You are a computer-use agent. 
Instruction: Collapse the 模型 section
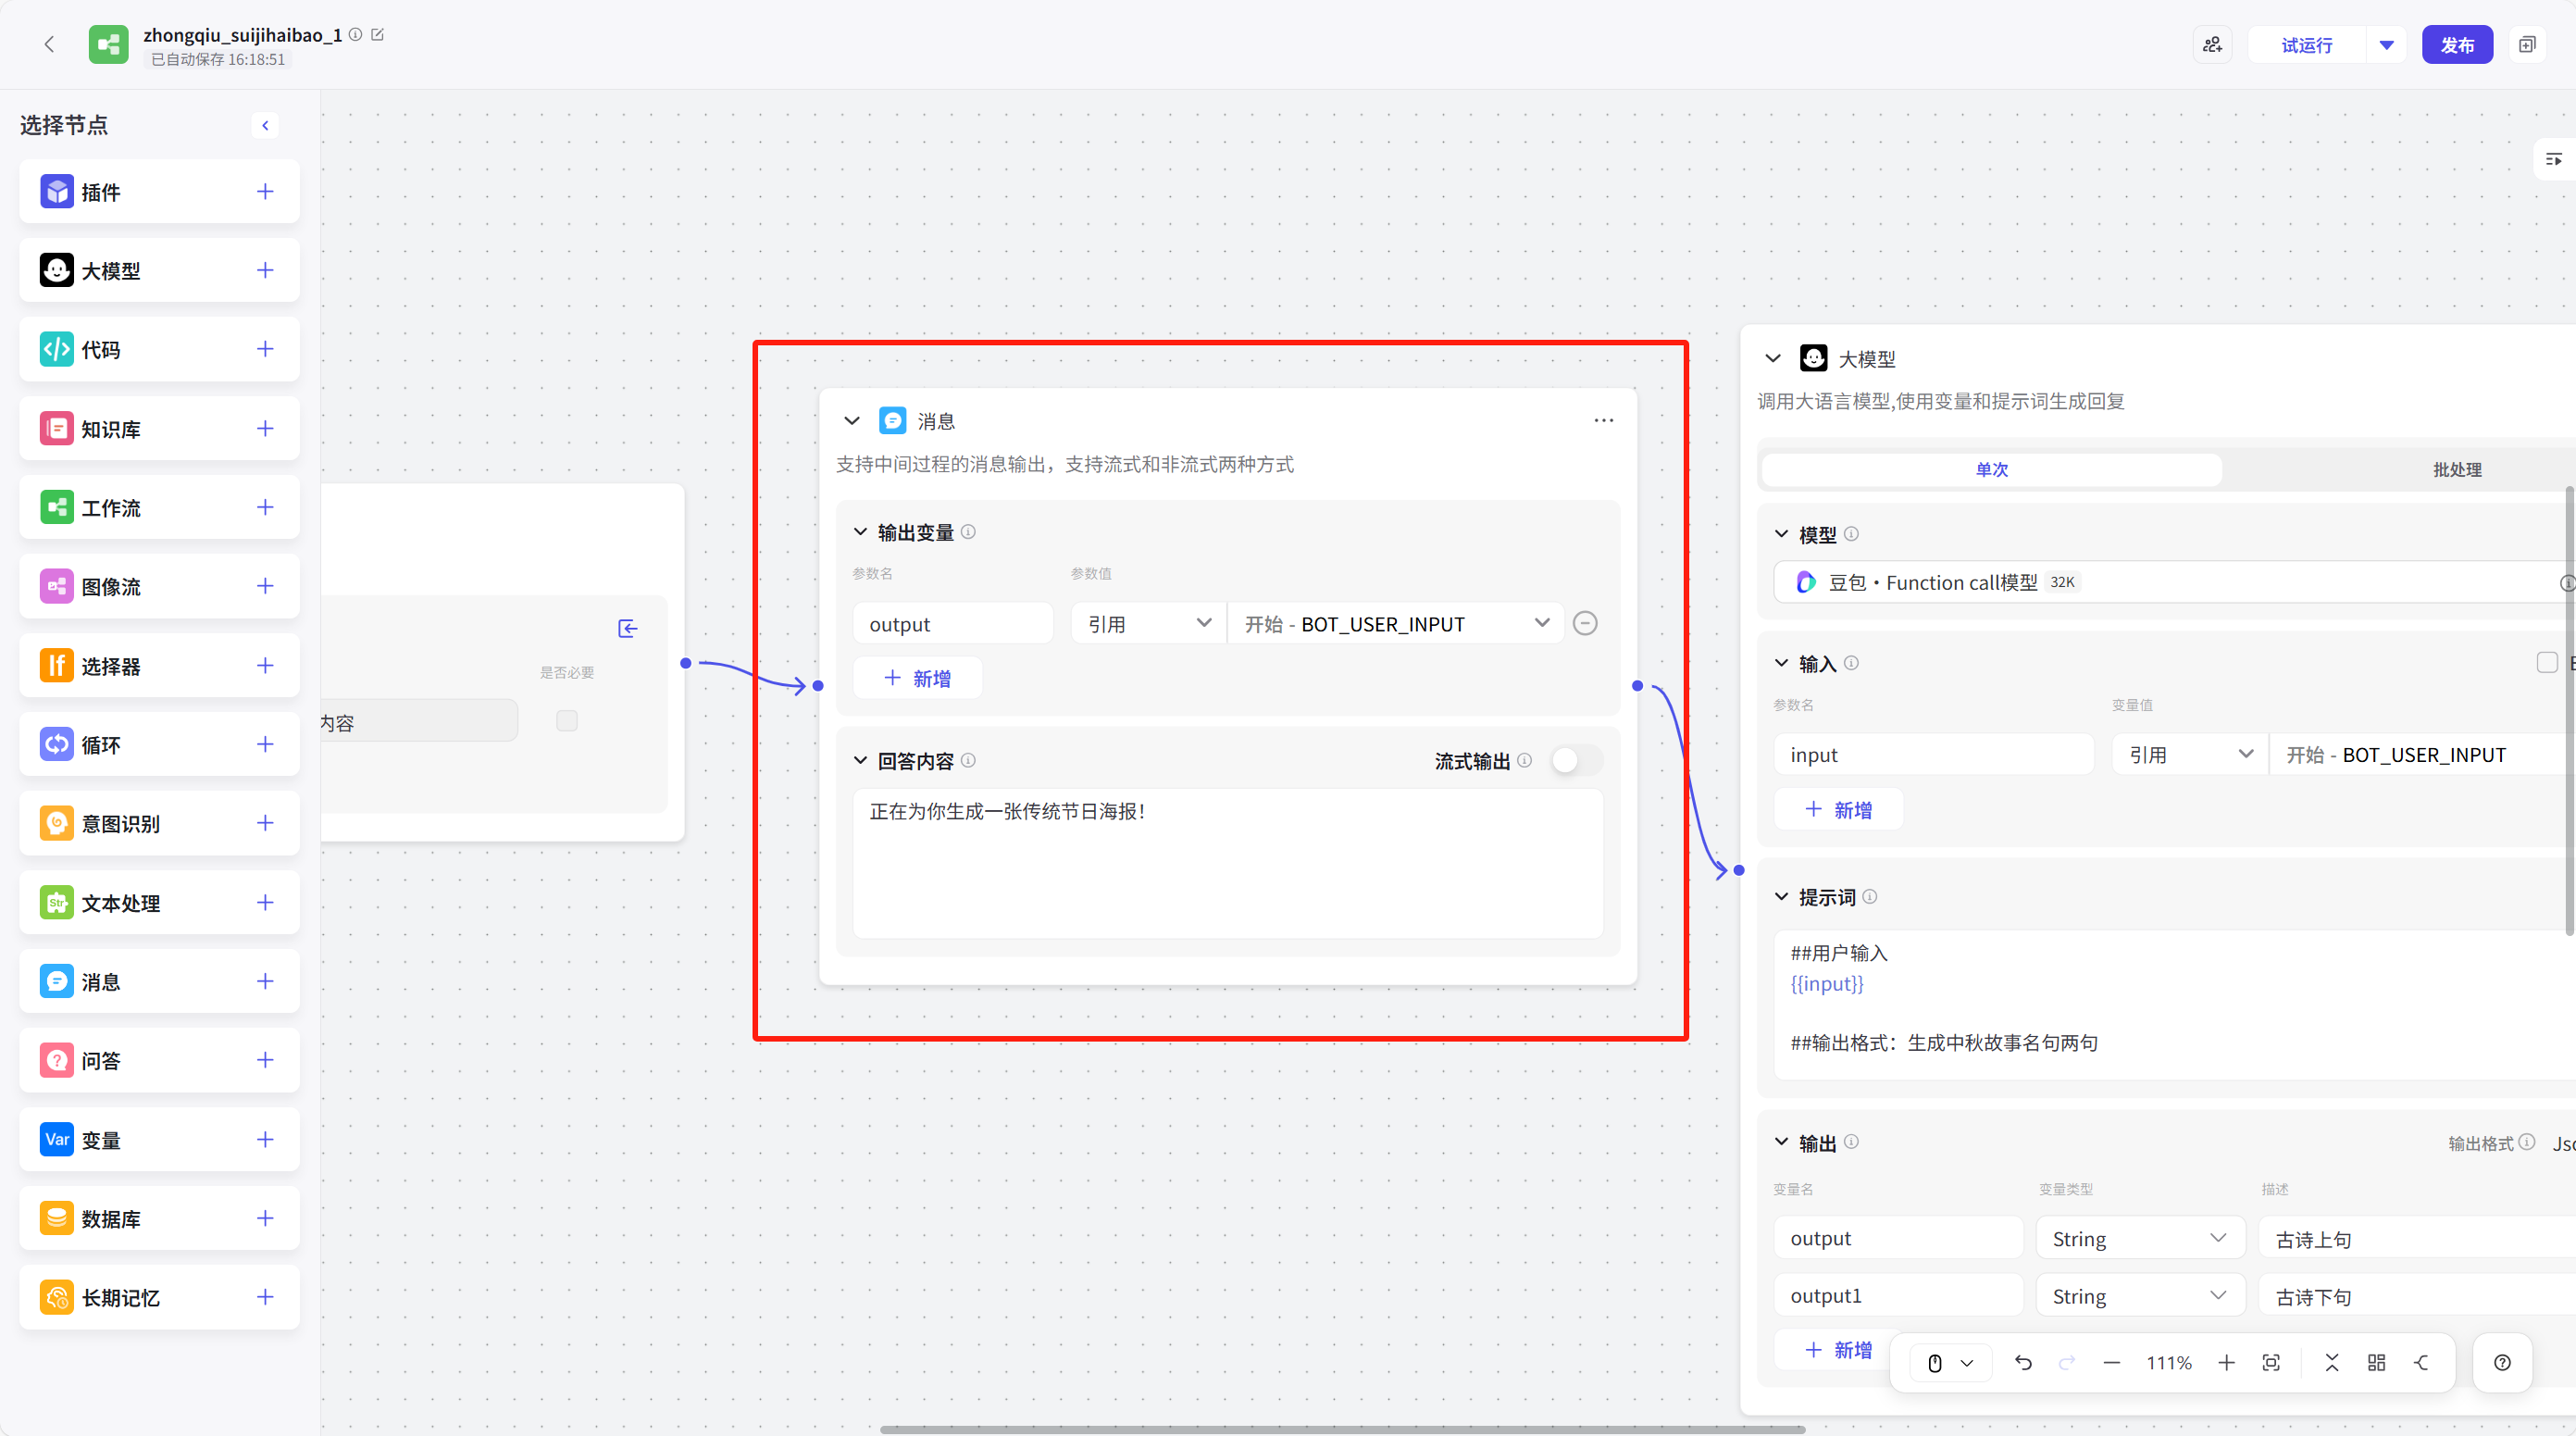click(1781, 535)
